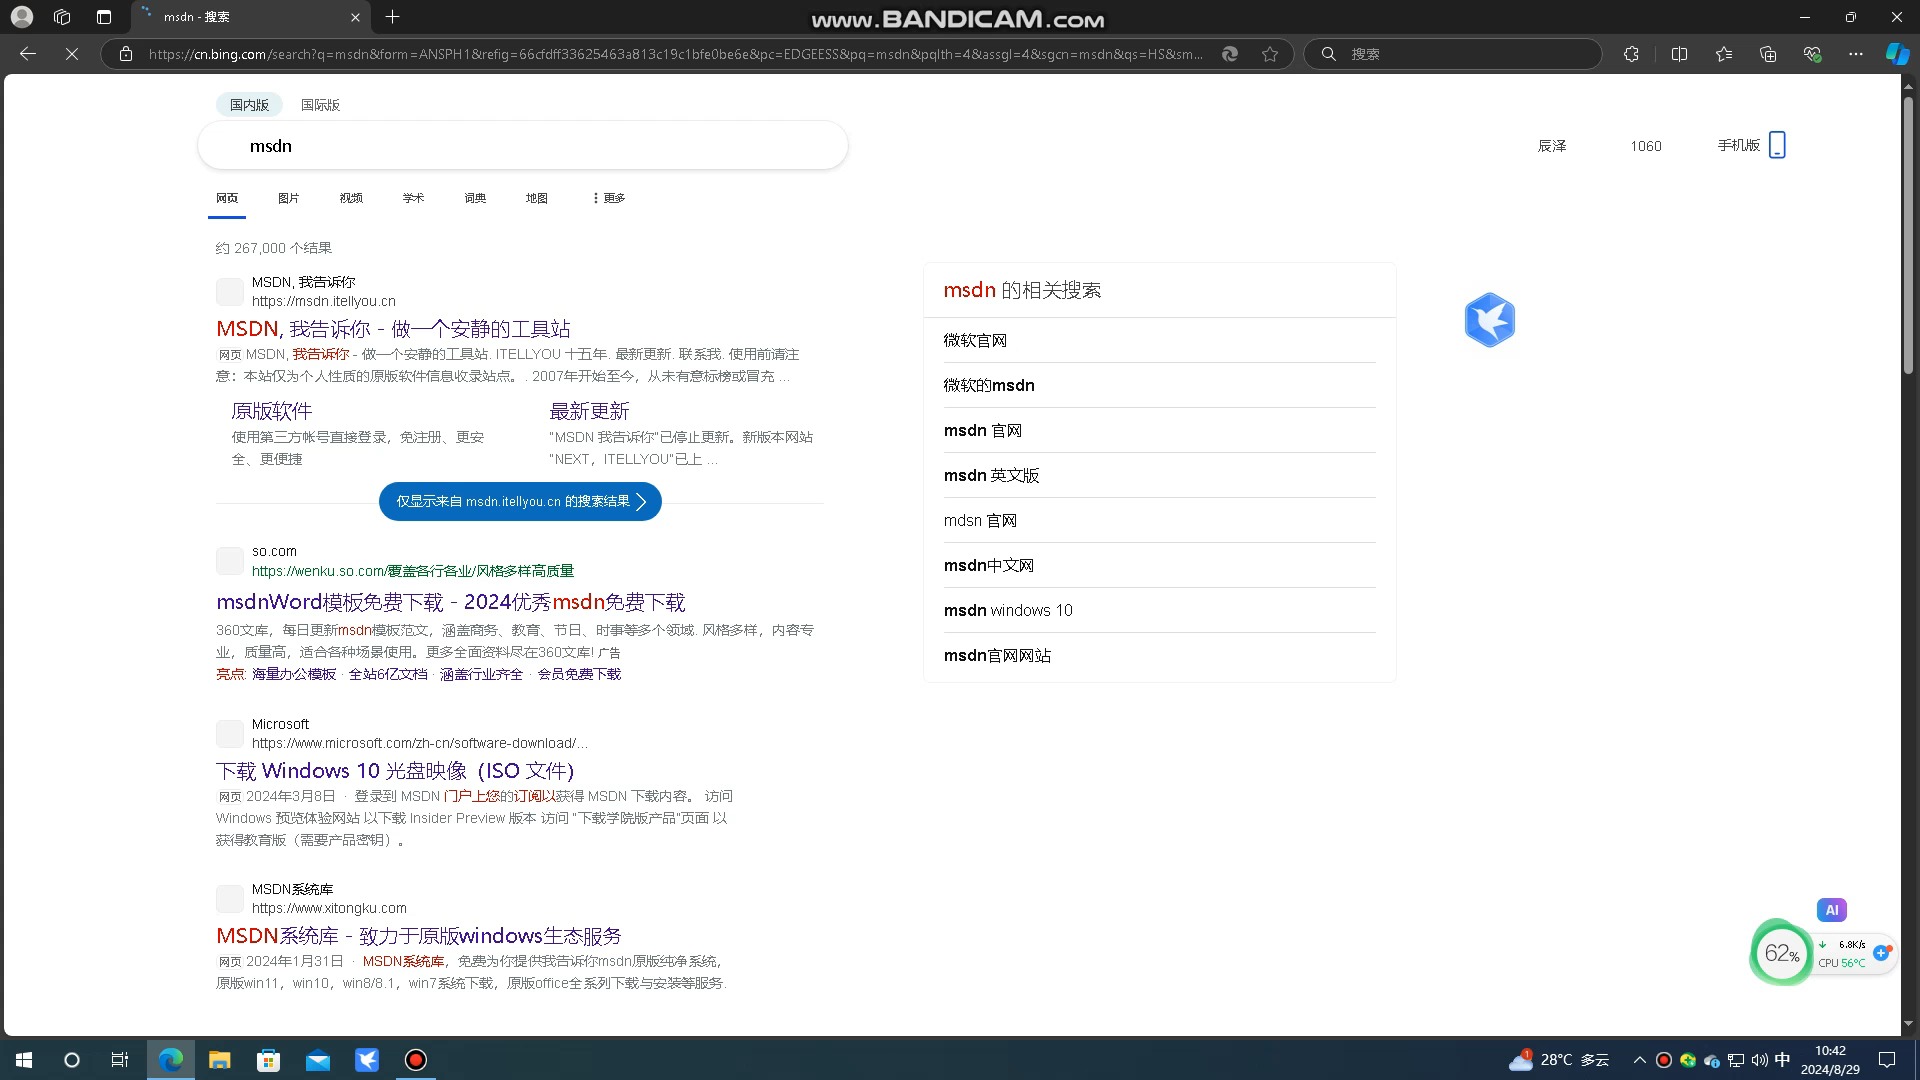Open 下载 Windows 10 光盘映像 result

[x=395, y=771]
